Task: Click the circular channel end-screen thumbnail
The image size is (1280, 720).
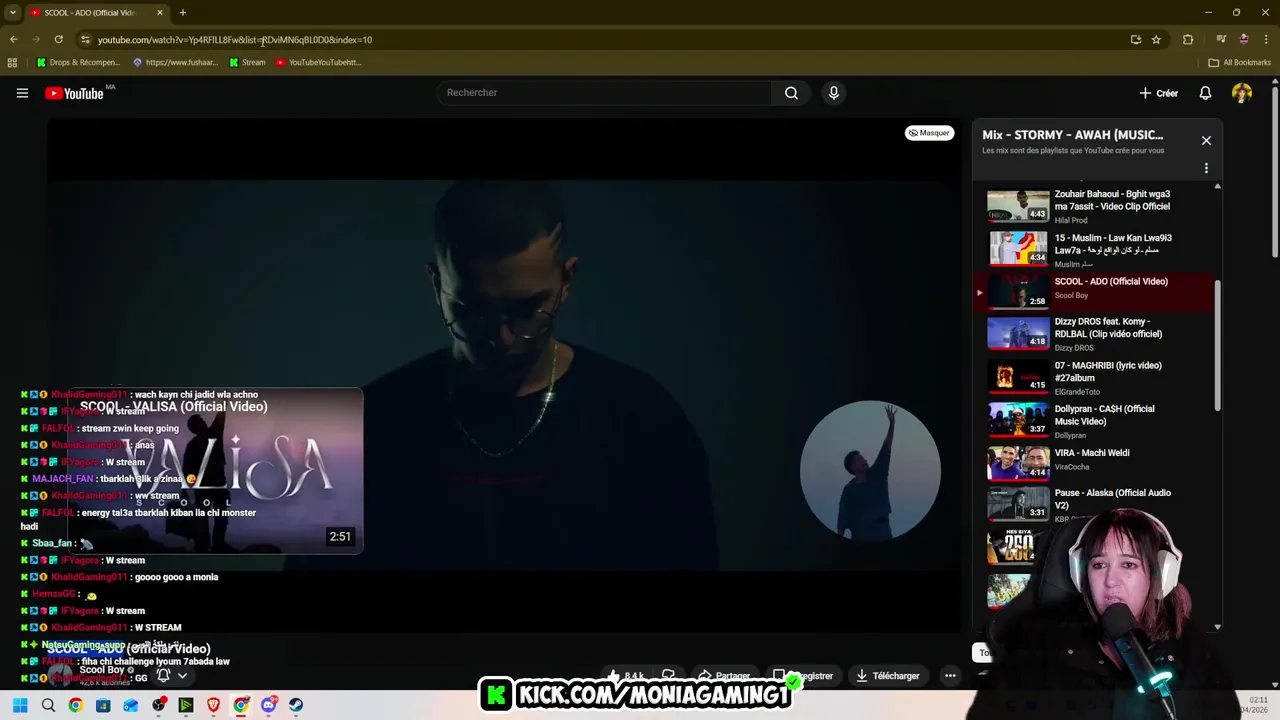Action: point(870,470)
